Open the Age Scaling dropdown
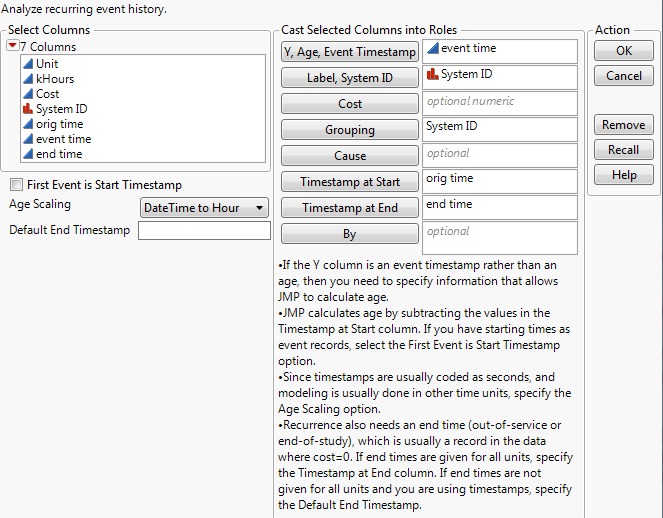Image resolution: width=663 pixels, height=518 pixels. tap(205, 208)
